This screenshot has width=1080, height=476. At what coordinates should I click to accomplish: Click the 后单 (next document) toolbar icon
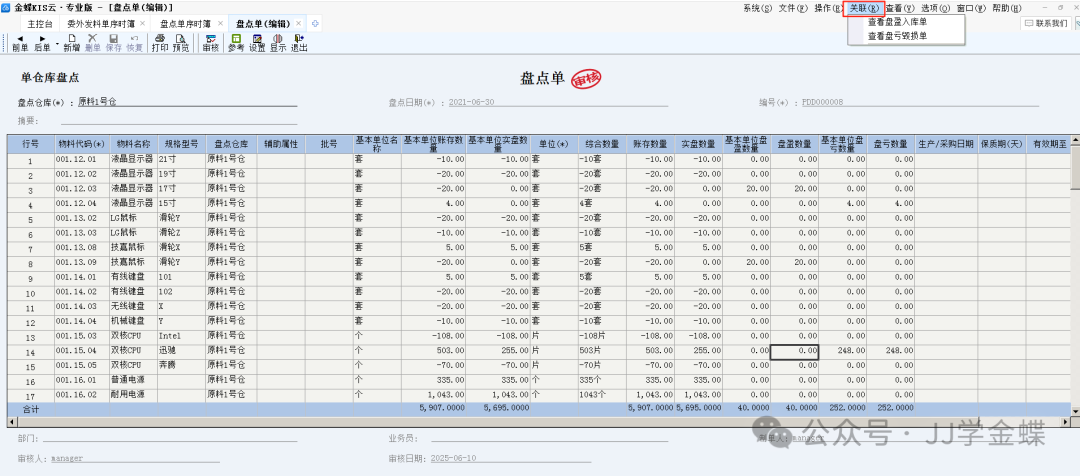pyautogui.click(x=42, y=42)
